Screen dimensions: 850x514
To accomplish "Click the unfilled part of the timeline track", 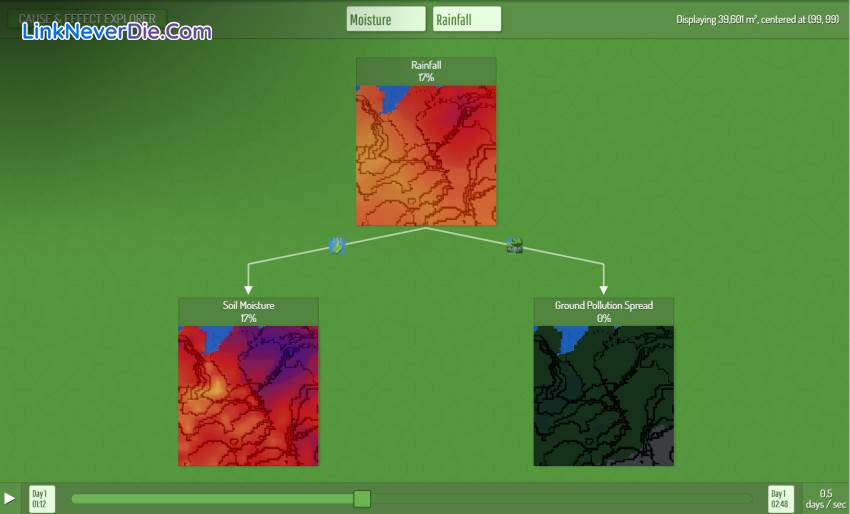I will pyautogui.click(x=561, y=499).
